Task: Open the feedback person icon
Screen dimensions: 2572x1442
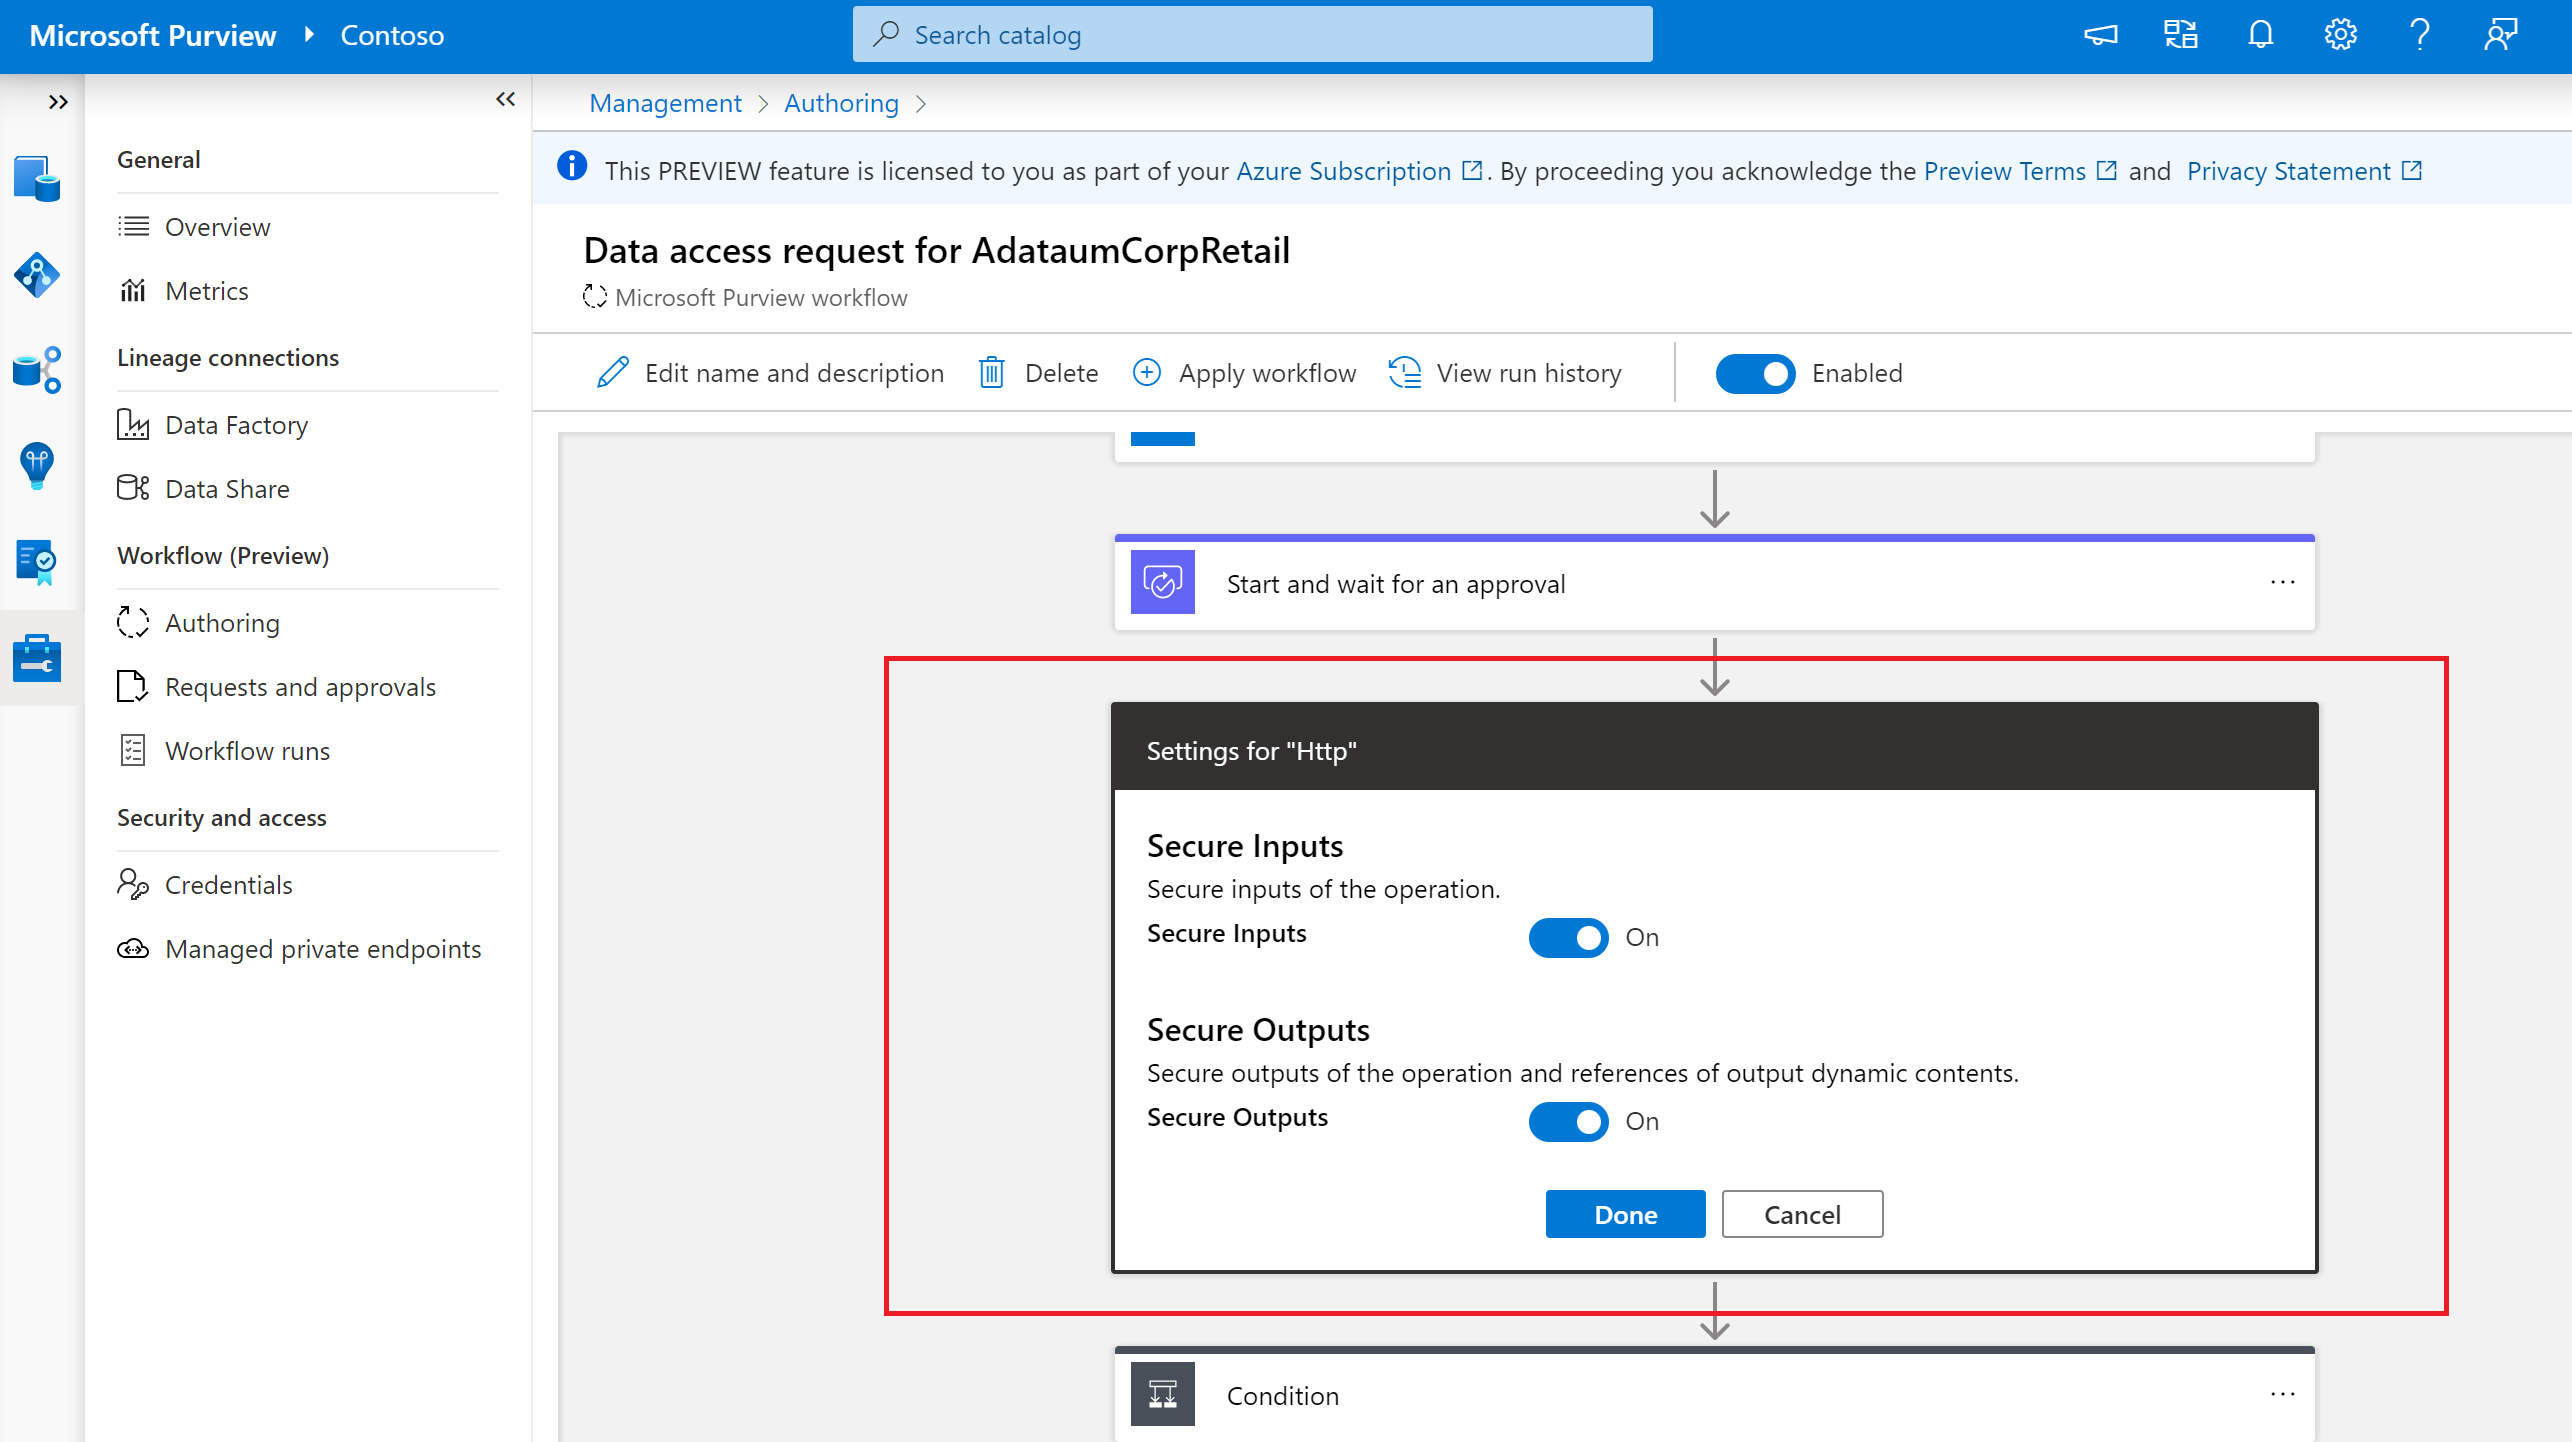Action: click(x=2500, y=35)
